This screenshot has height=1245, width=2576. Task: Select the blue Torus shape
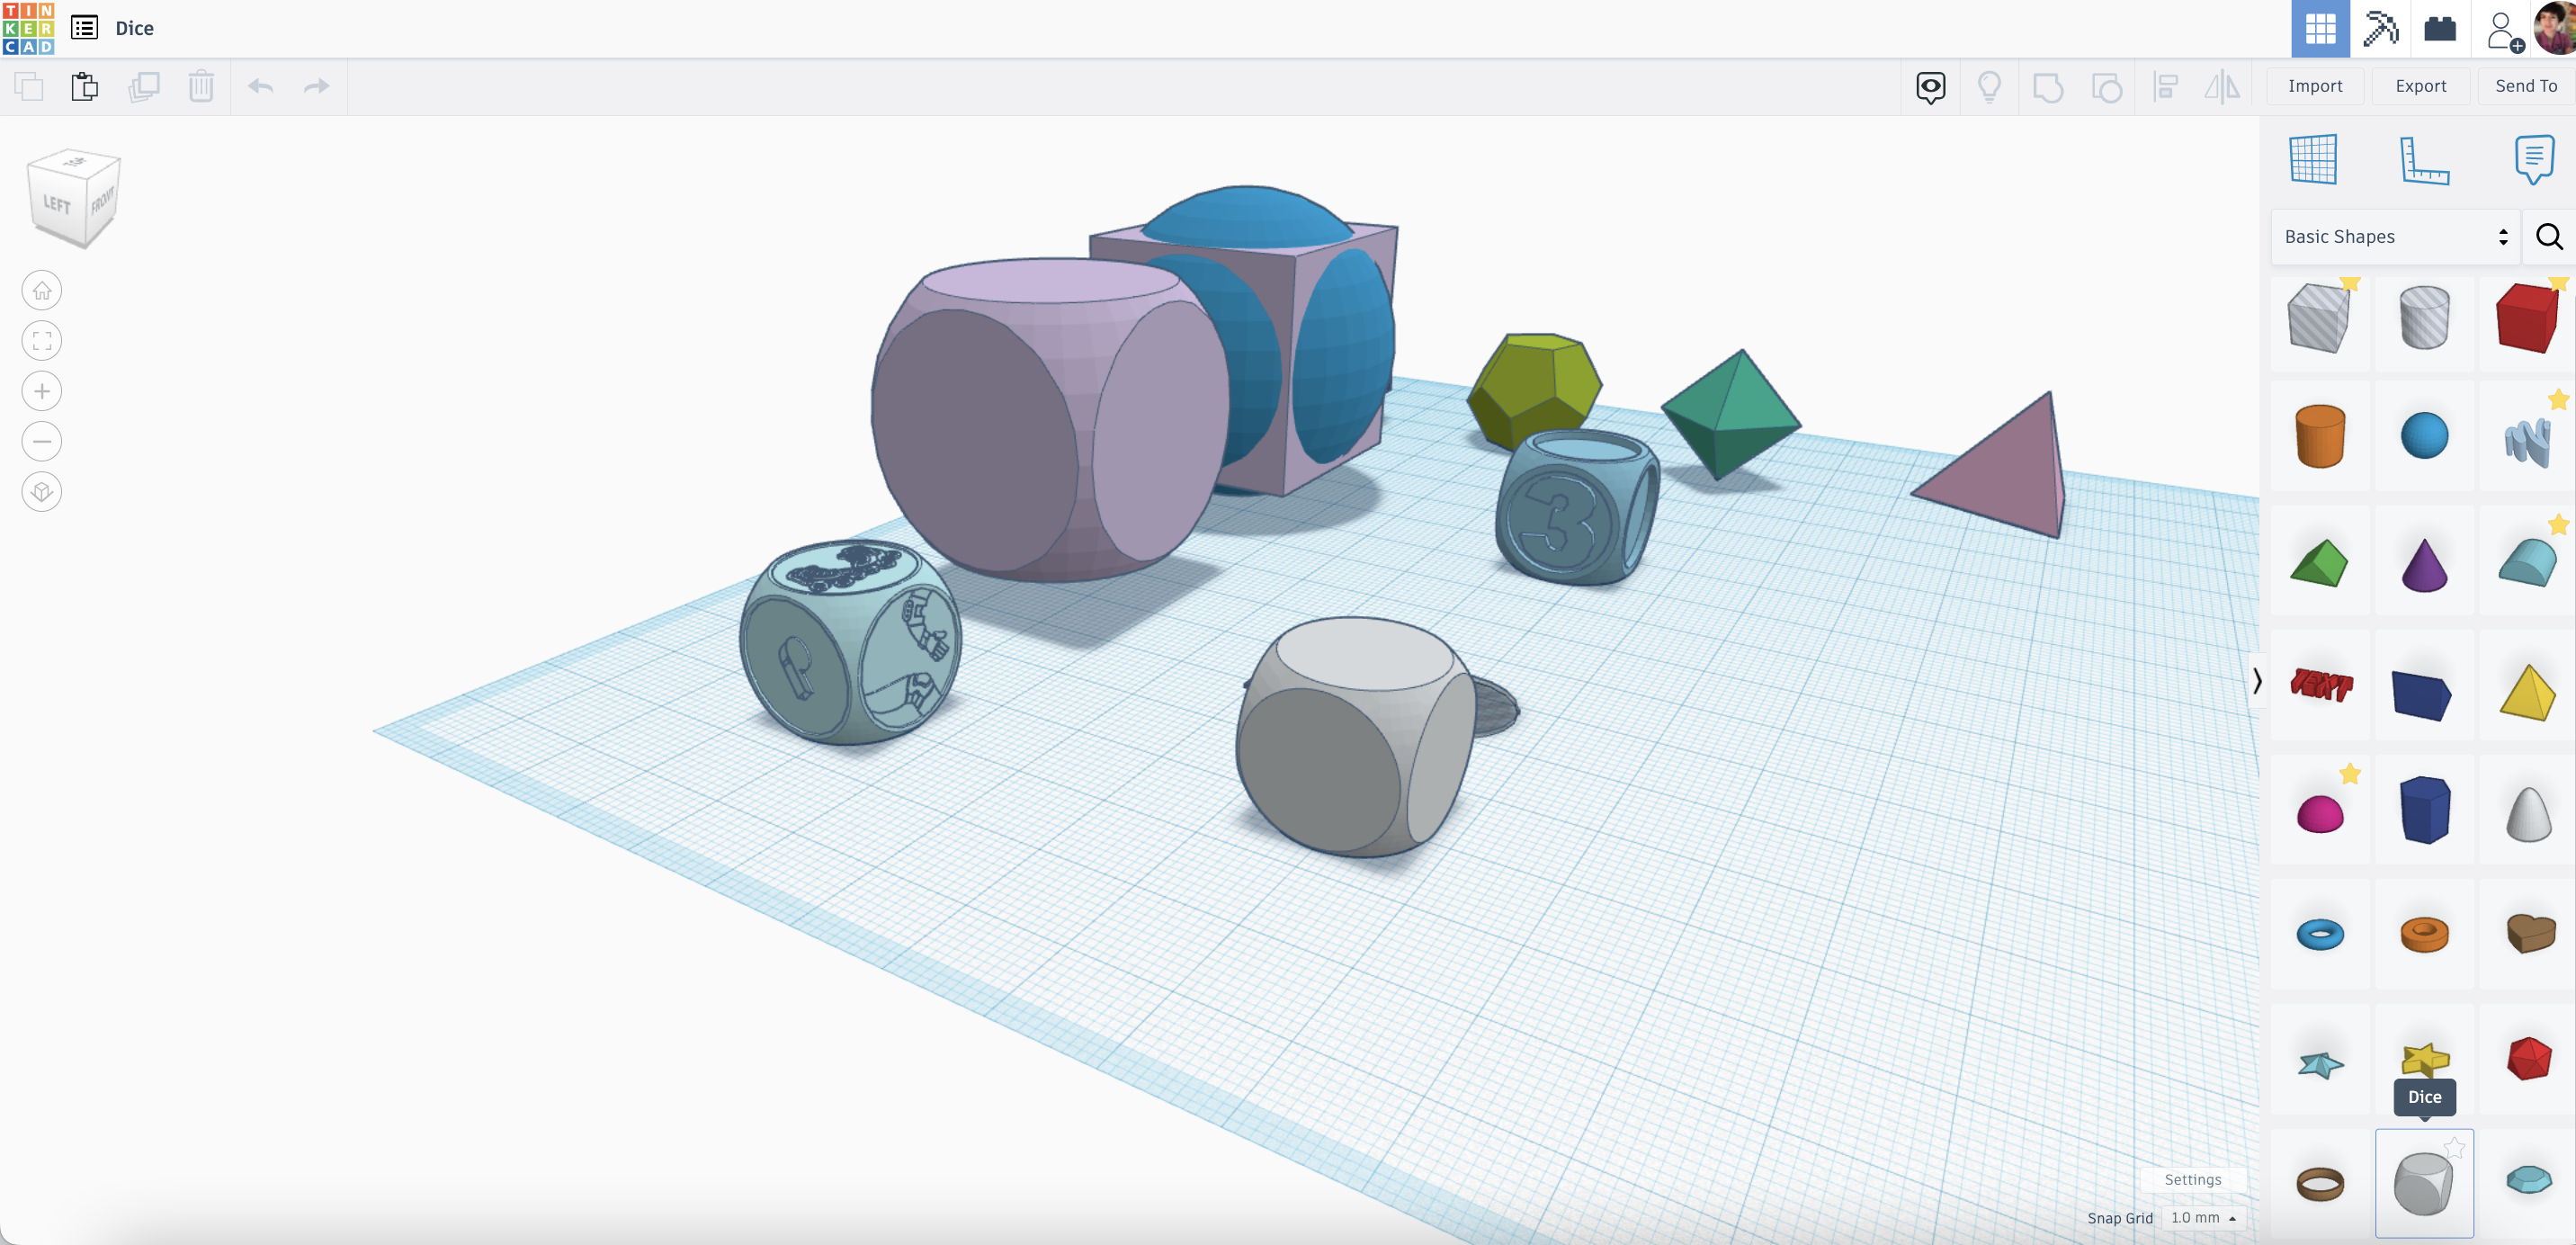(x=2320, y=935)
